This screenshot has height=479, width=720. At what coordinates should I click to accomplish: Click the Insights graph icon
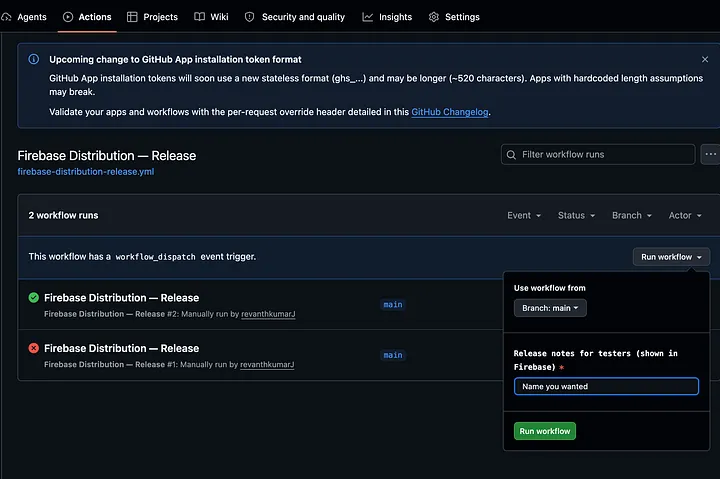367,17
